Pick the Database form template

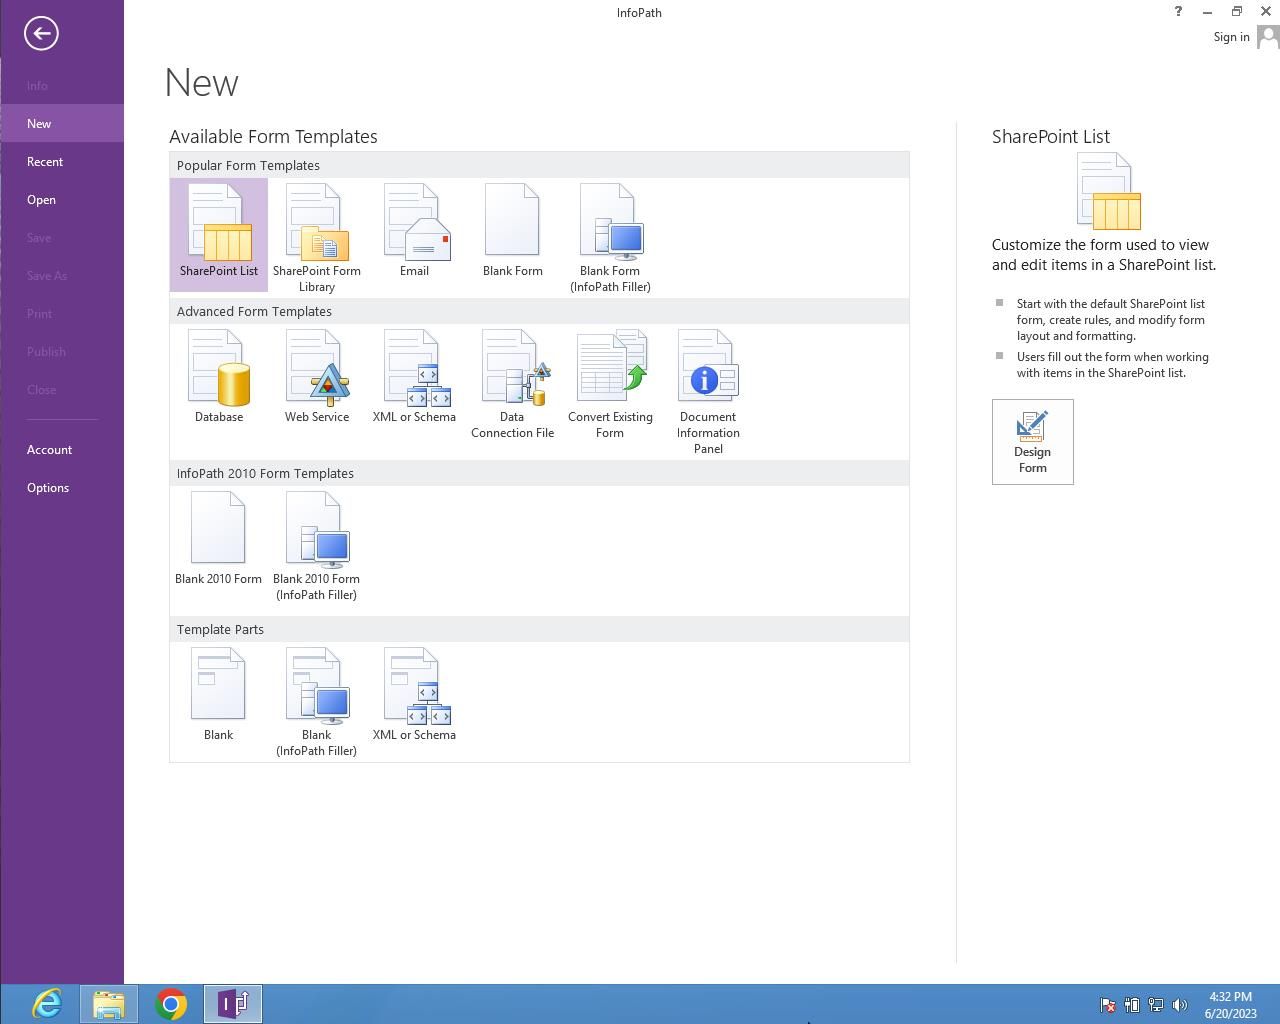coord(219,378)
